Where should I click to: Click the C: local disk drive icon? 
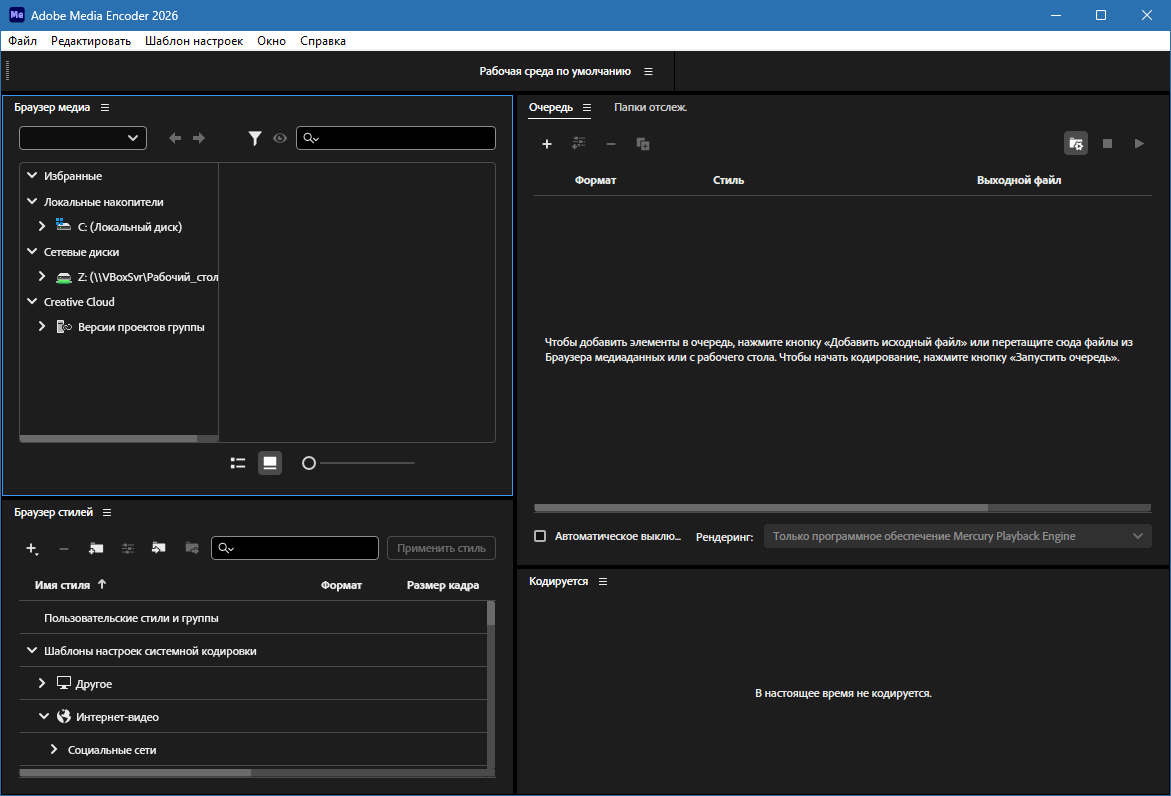[63, 226]
